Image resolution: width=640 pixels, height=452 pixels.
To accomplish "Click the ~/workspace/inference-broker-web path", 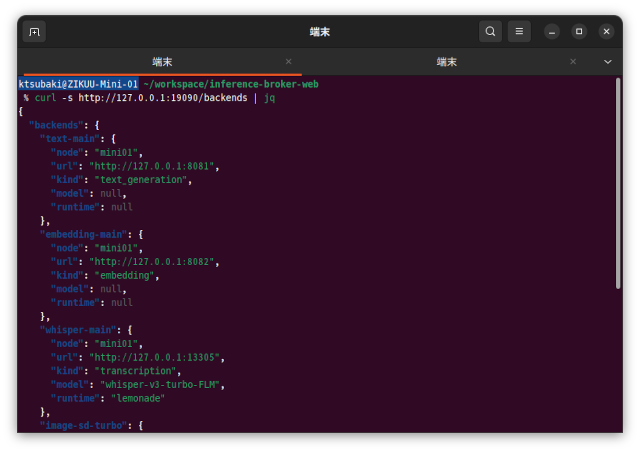I will click(x=231, y=84).
